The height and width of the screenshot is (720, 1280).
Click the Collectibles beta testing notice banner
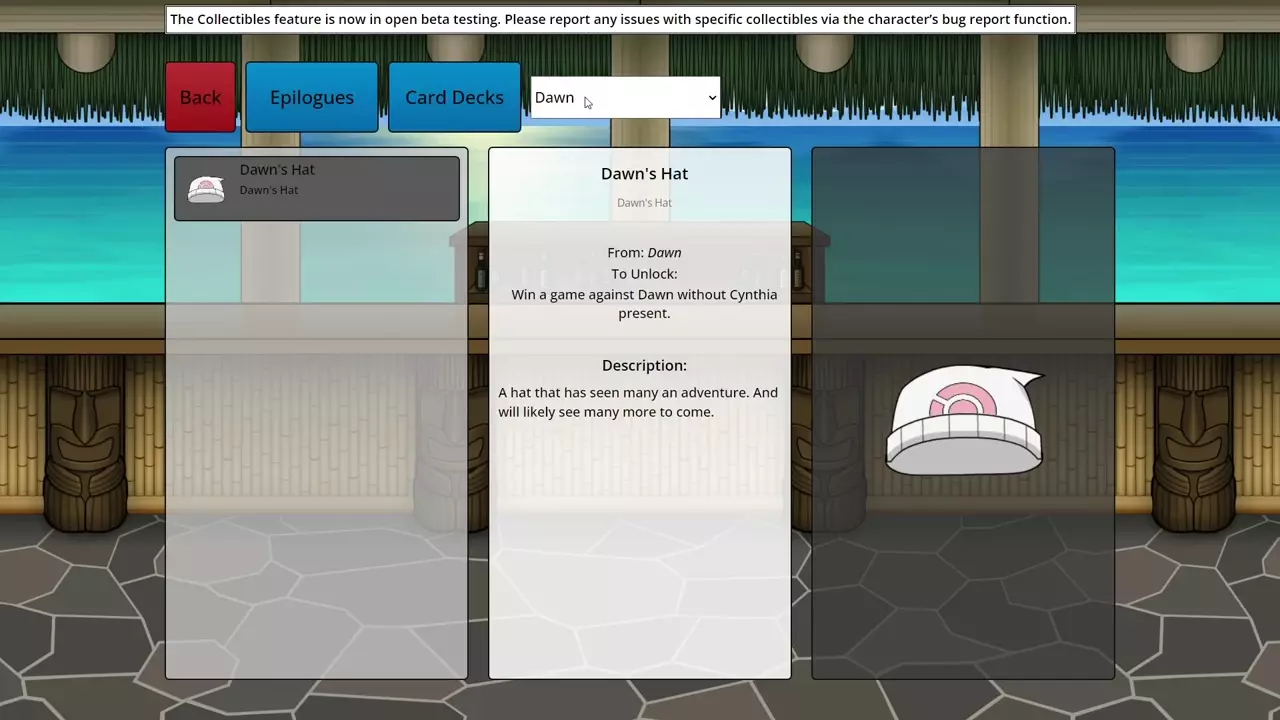pyautogui.click(x=620, y=19)
